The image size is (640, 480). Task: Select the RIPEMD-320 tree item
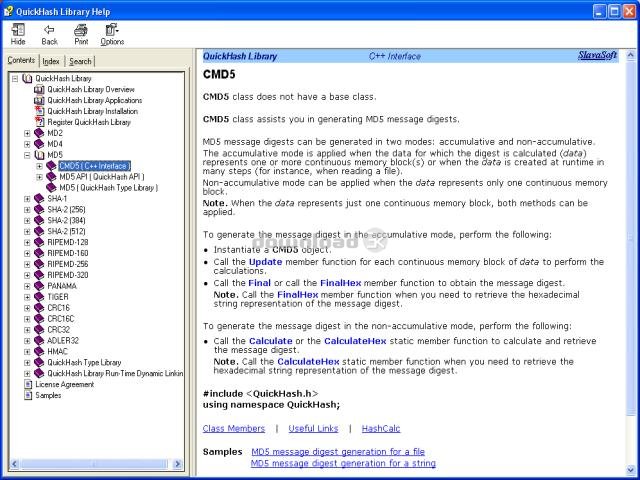pos(68,275)
